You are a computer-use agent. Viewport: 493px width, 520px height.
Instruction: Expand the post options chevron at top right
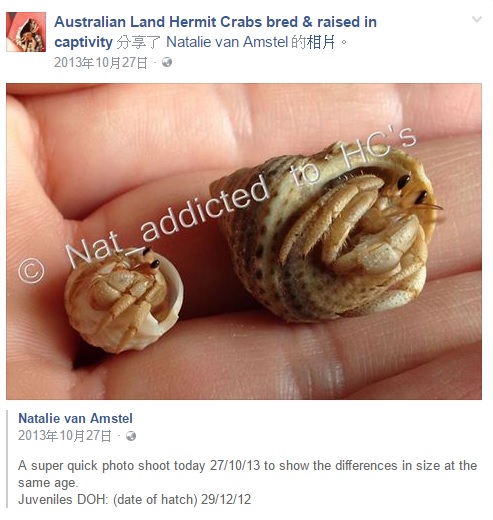click(x=477, y=19)
